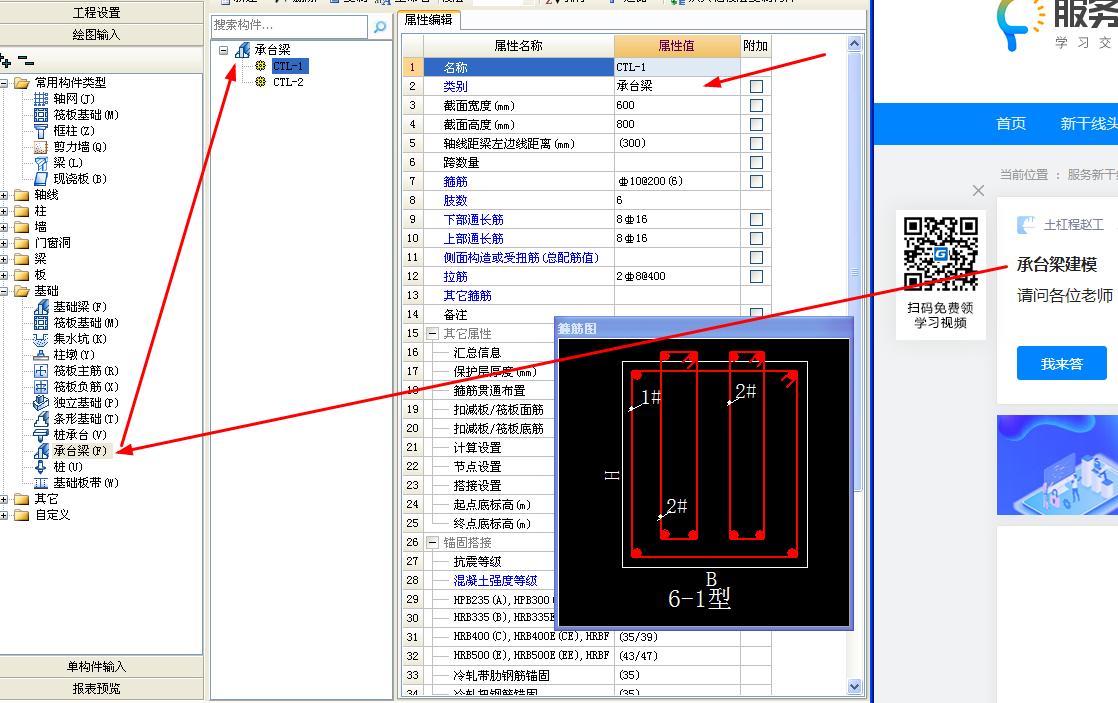Collapse the 常用构件类型 folder
1118x703 pixels.
[x=4, y=83]
